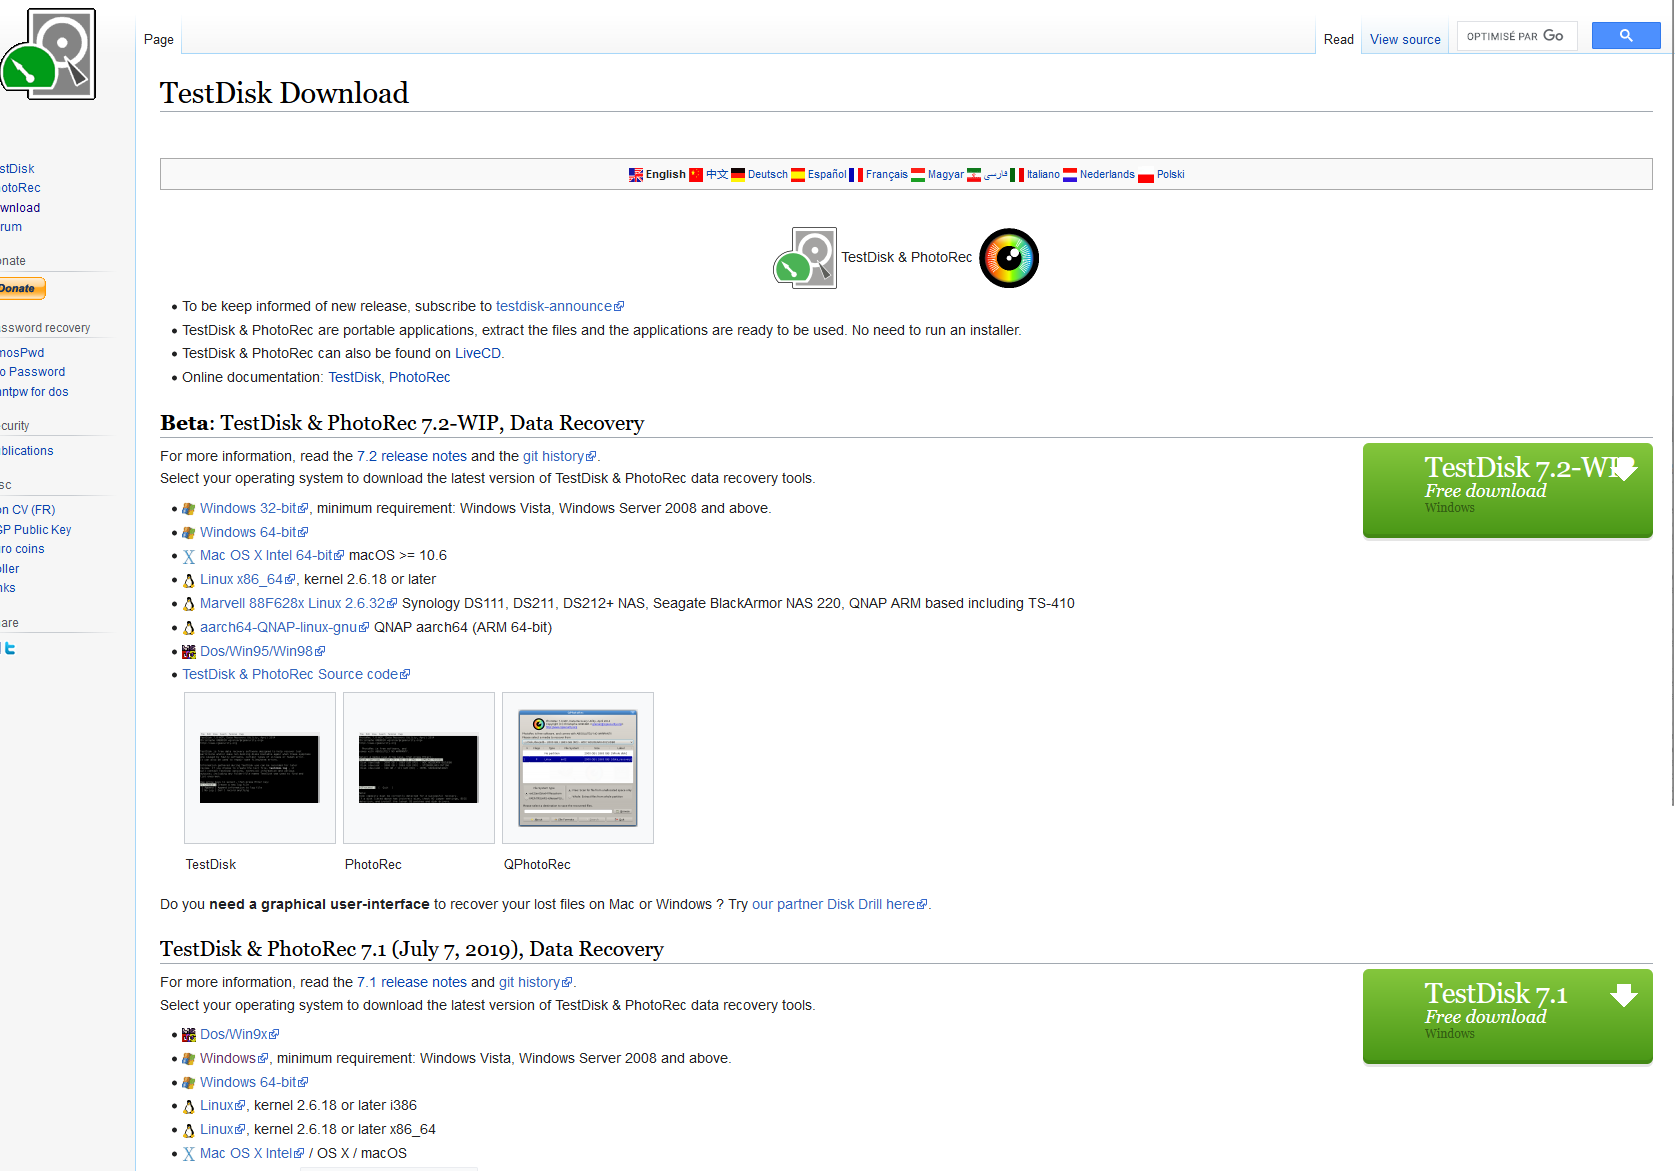This screenshot has width=1675, height=1171.
Task: Read the 7.2 release notes
Action: pyautogui.click(x=412, y=456)
